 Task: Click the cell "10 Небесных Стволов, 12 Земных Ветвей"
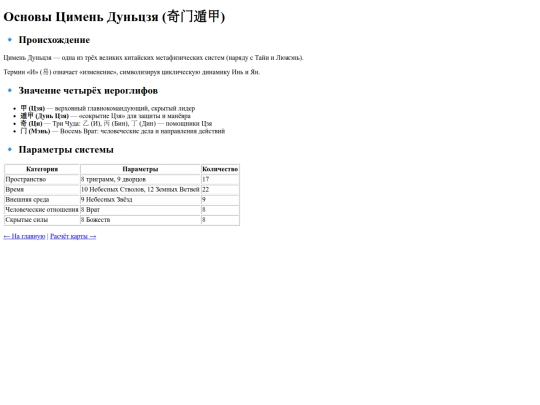[140, 189]
